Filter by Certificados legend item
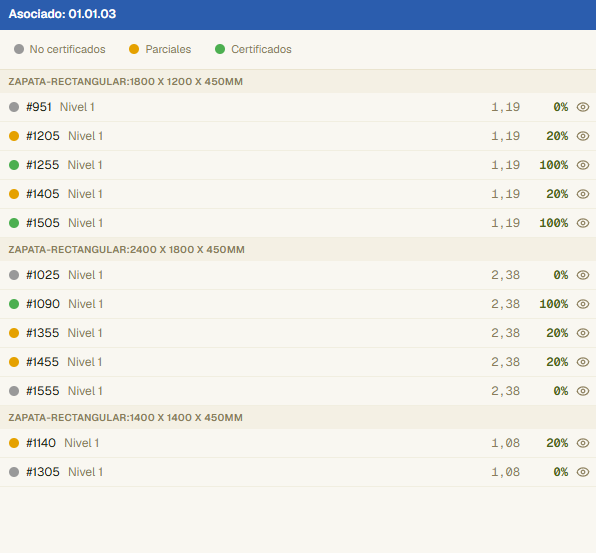 coord(253,49)
